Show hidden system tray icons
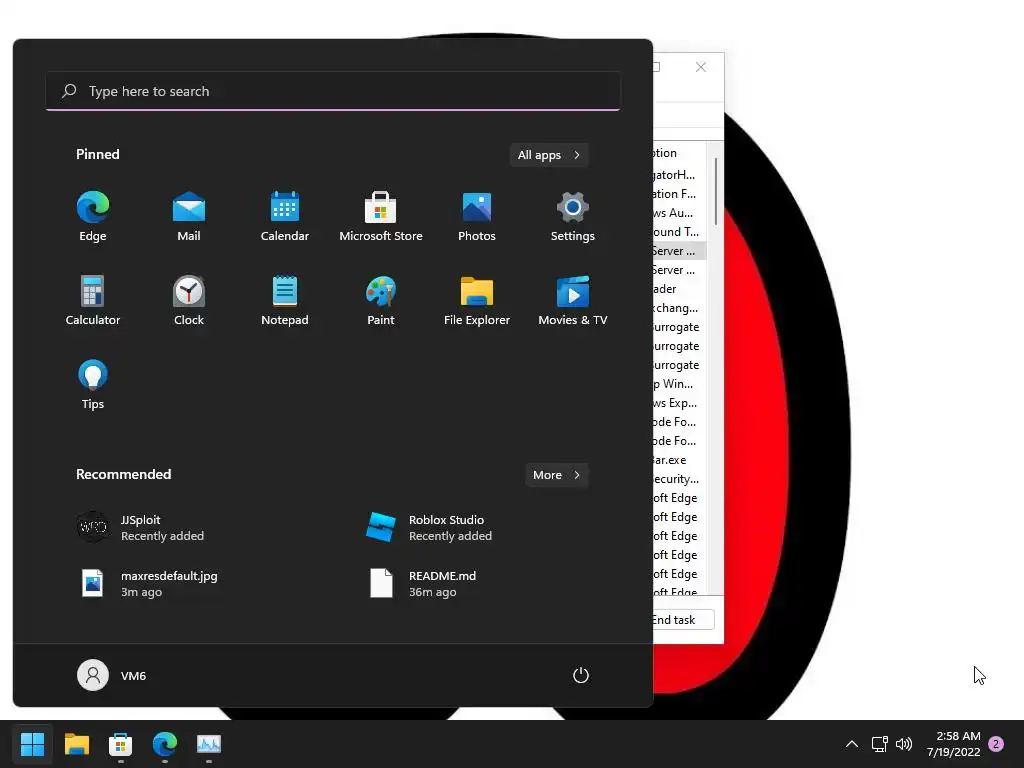 (852, 744)
